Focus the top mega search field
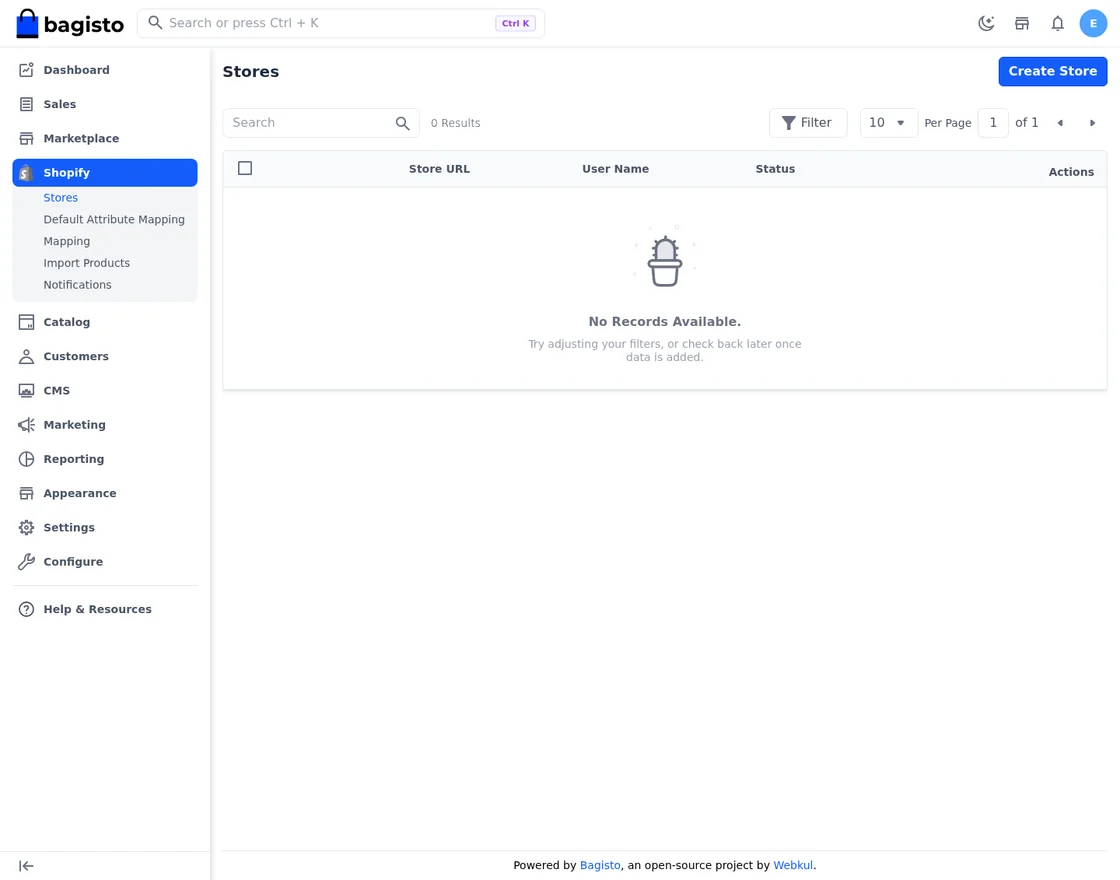Viewport: 1120px width, 880px height. point(341,23)
